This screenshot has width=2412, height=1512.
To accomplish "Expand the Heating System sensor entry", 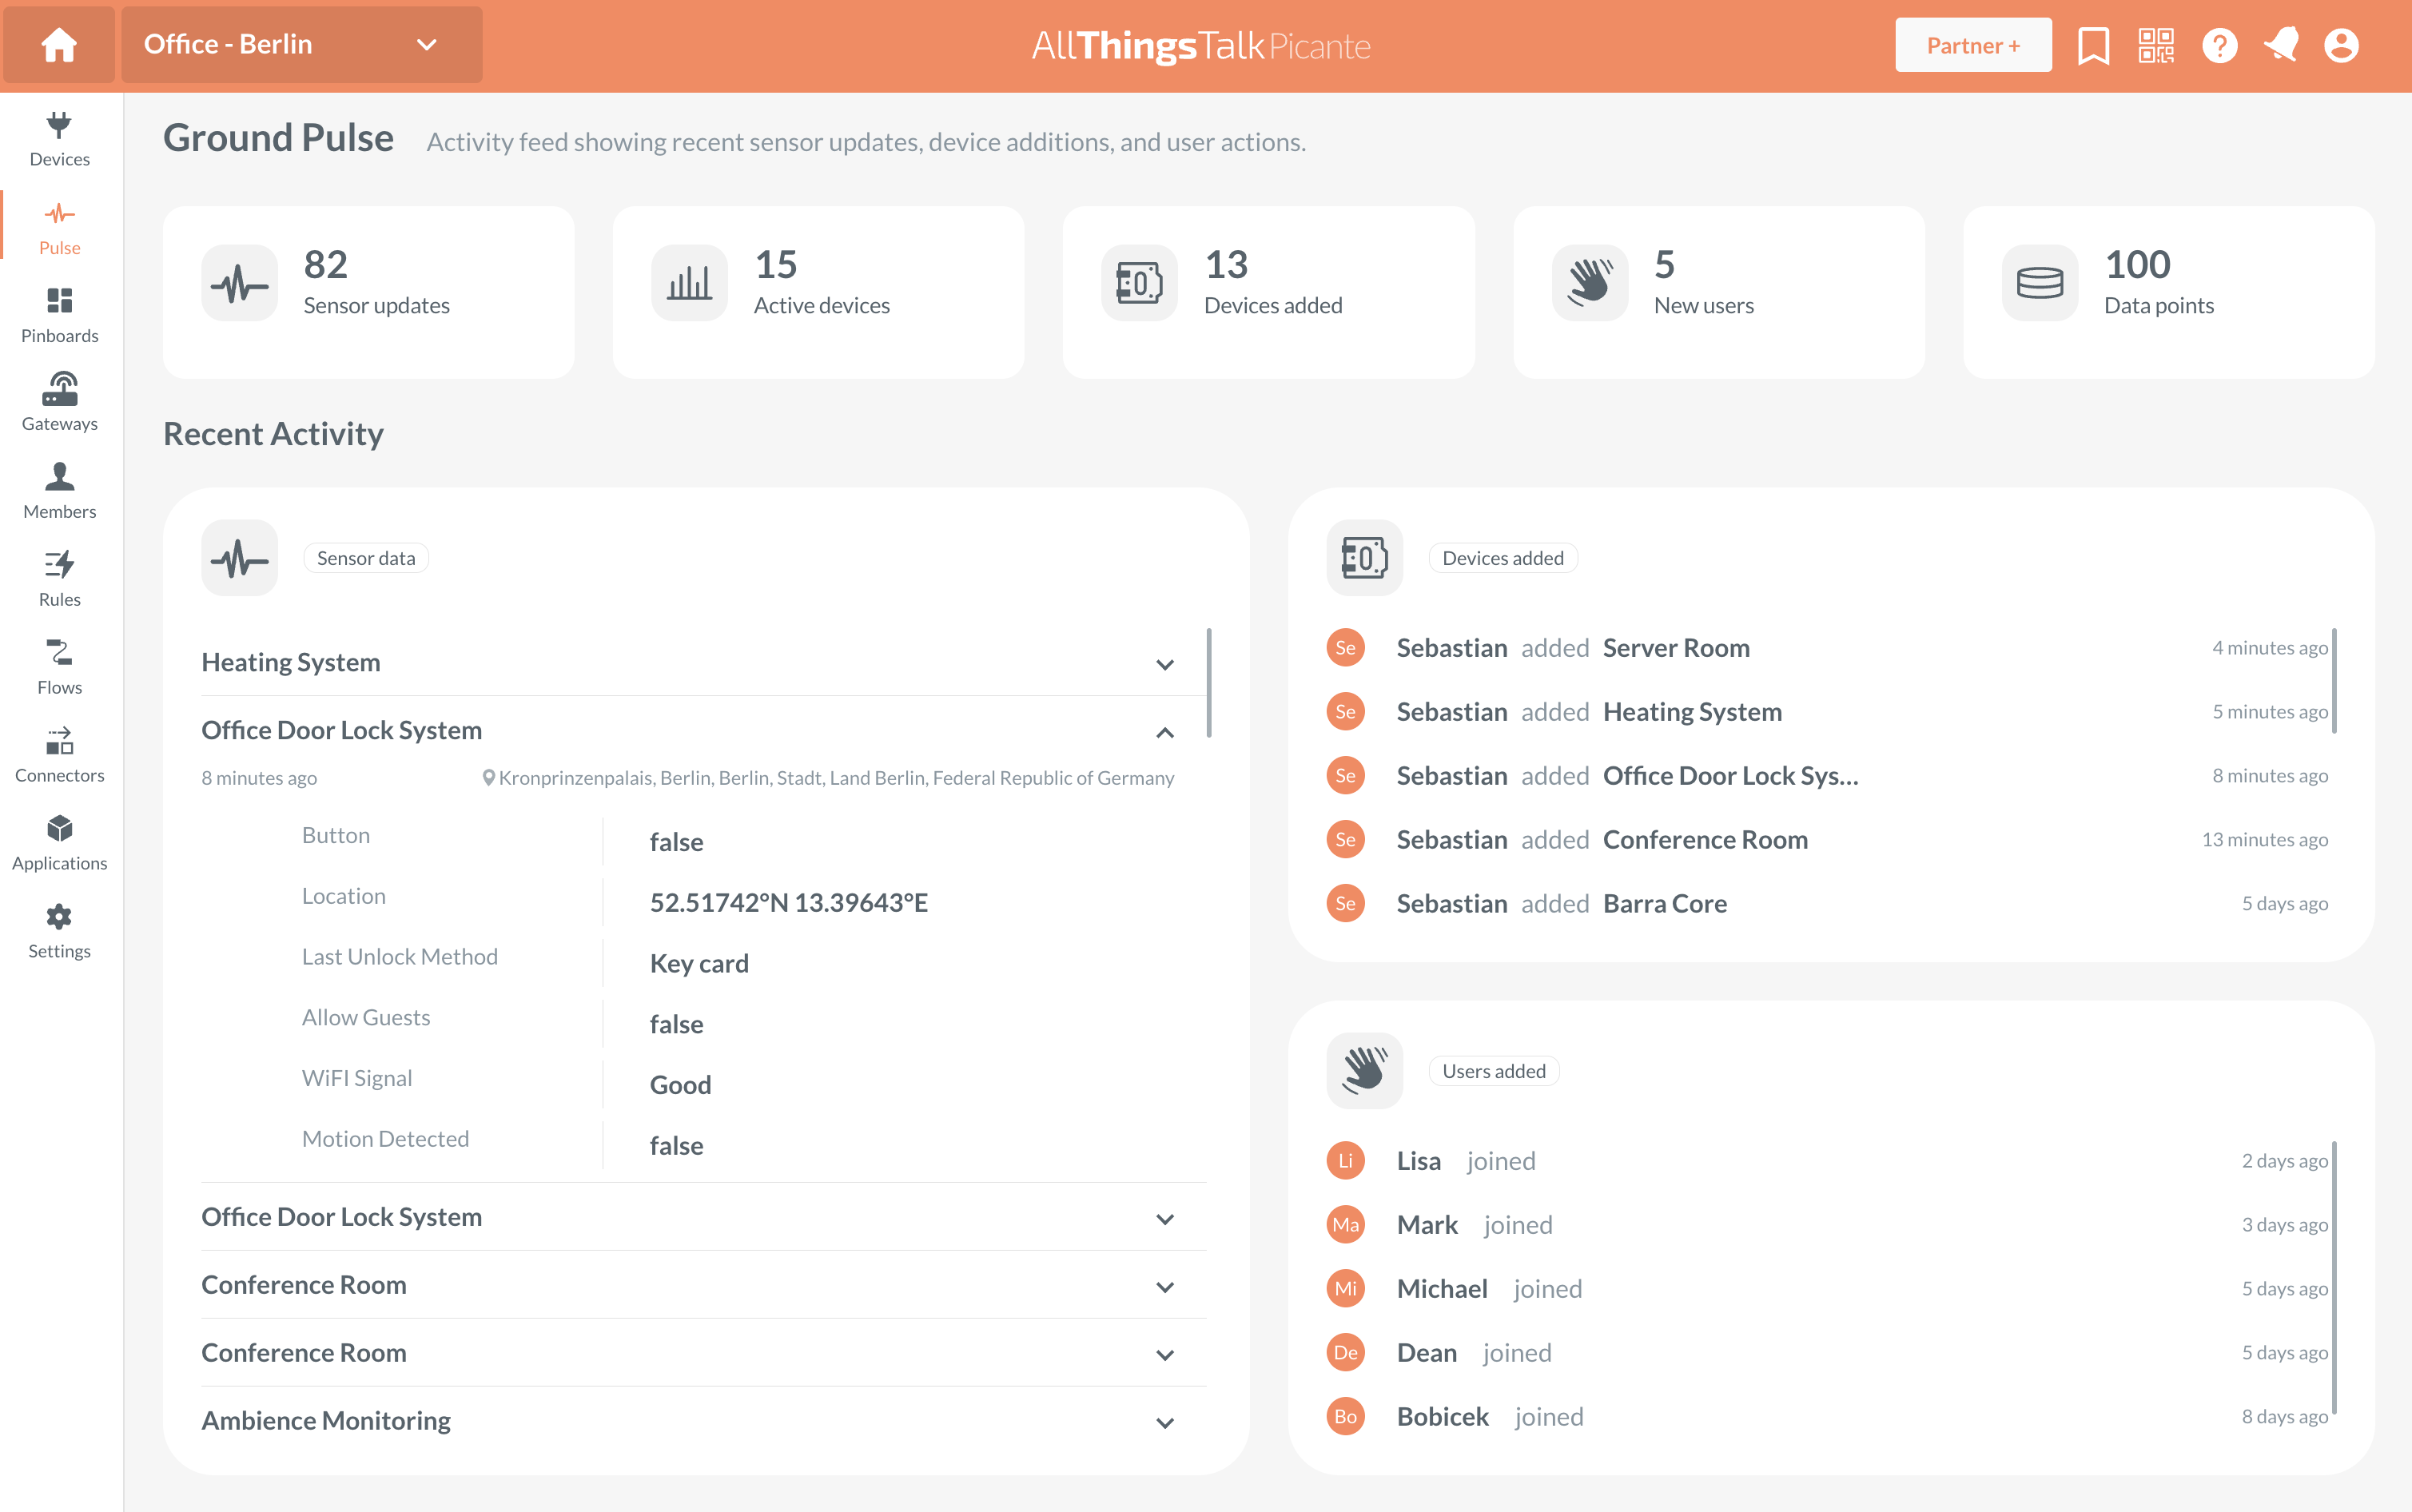I will pos(1164,664).
